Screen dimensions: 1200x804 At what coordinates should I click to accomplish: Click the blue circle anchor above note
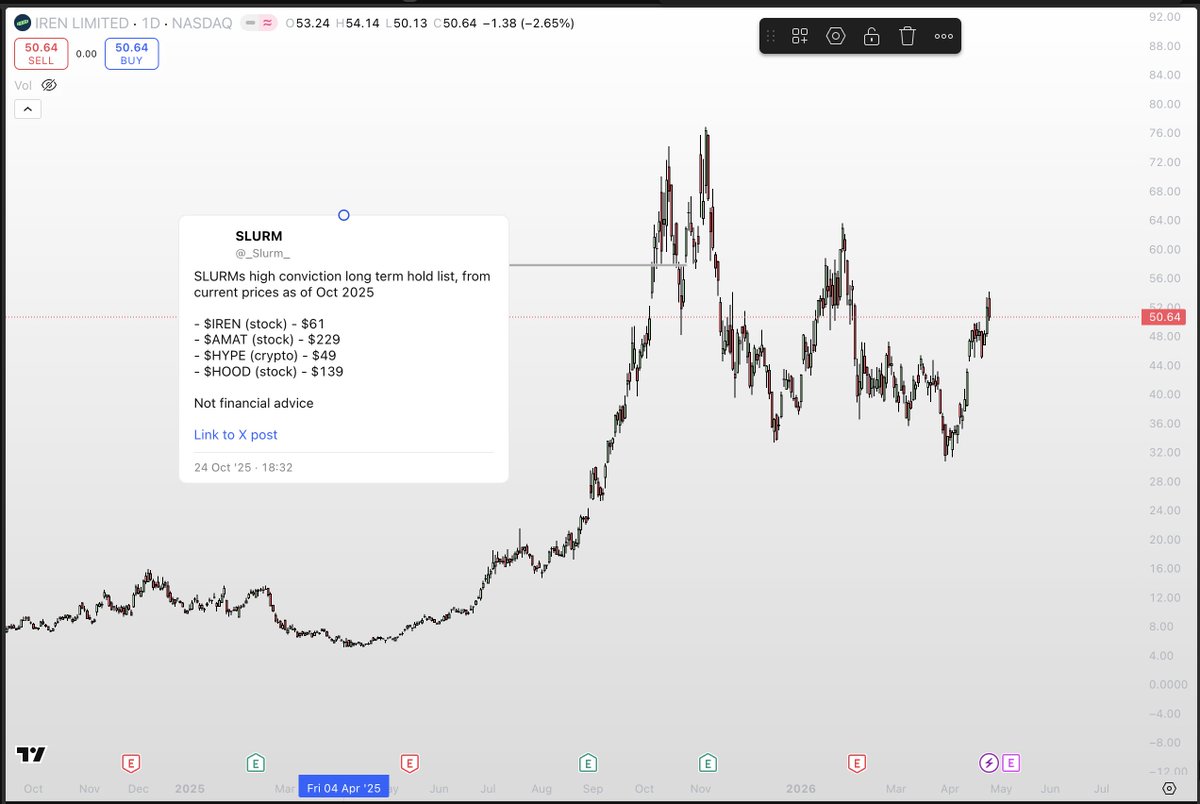coord(344,215)
